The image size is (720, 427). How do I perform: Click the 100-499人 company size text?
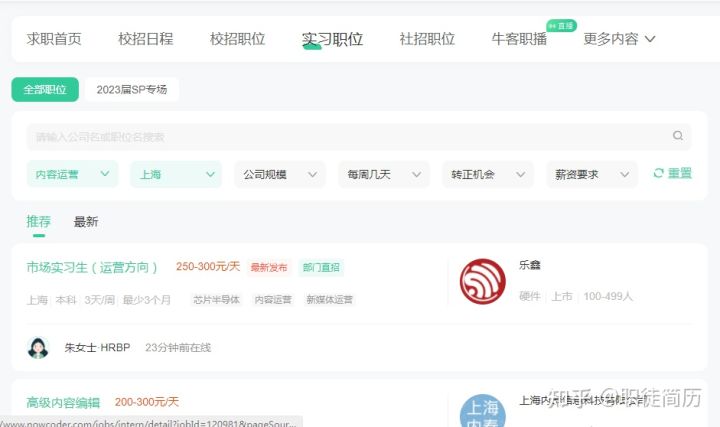pos(608,296)
